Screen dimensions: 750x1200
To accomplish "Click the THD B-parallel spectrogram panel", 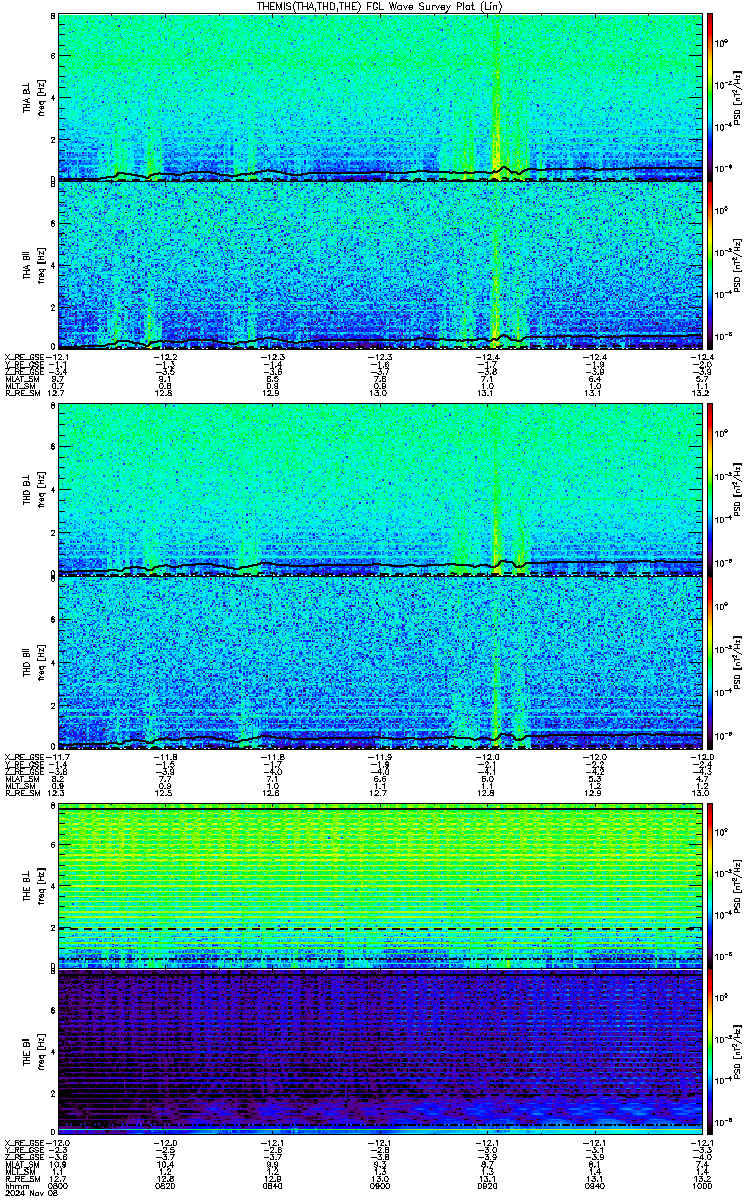I will click(379, 664).
